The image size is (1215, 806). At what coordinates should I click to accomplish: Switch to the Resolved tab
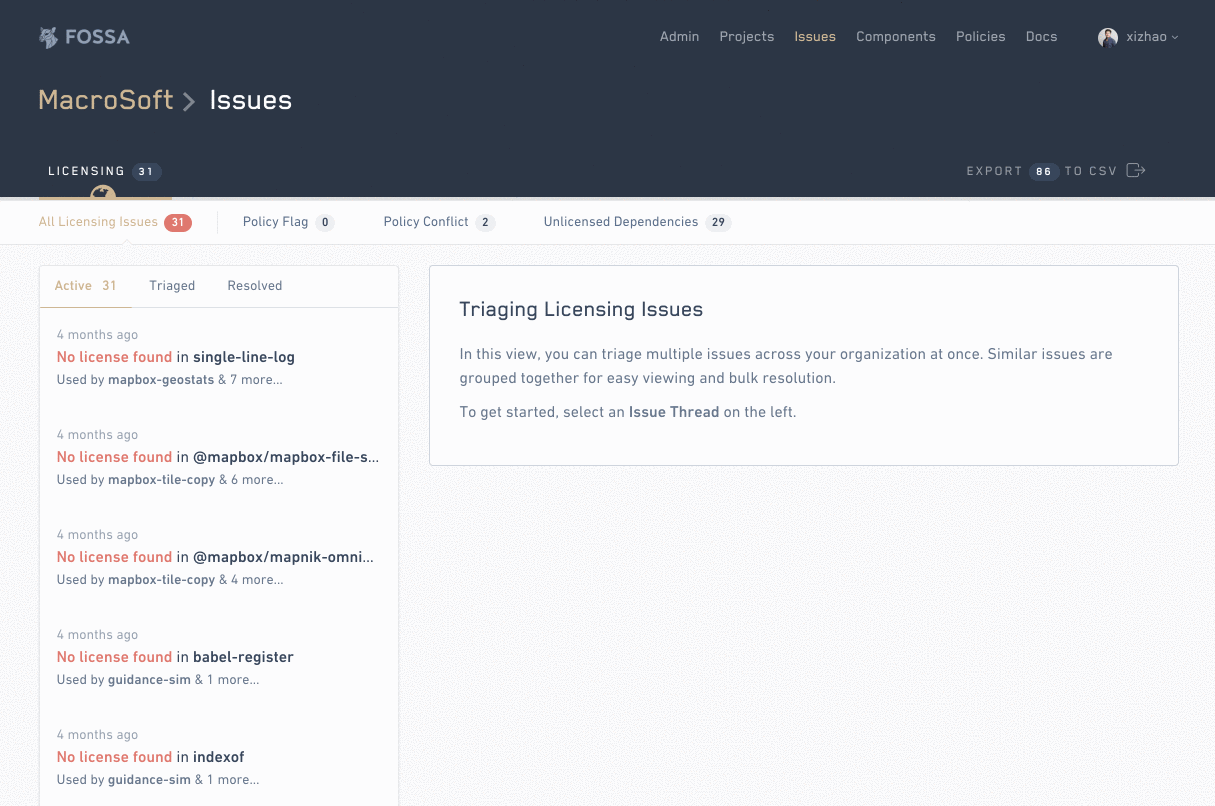click(255, 286)
